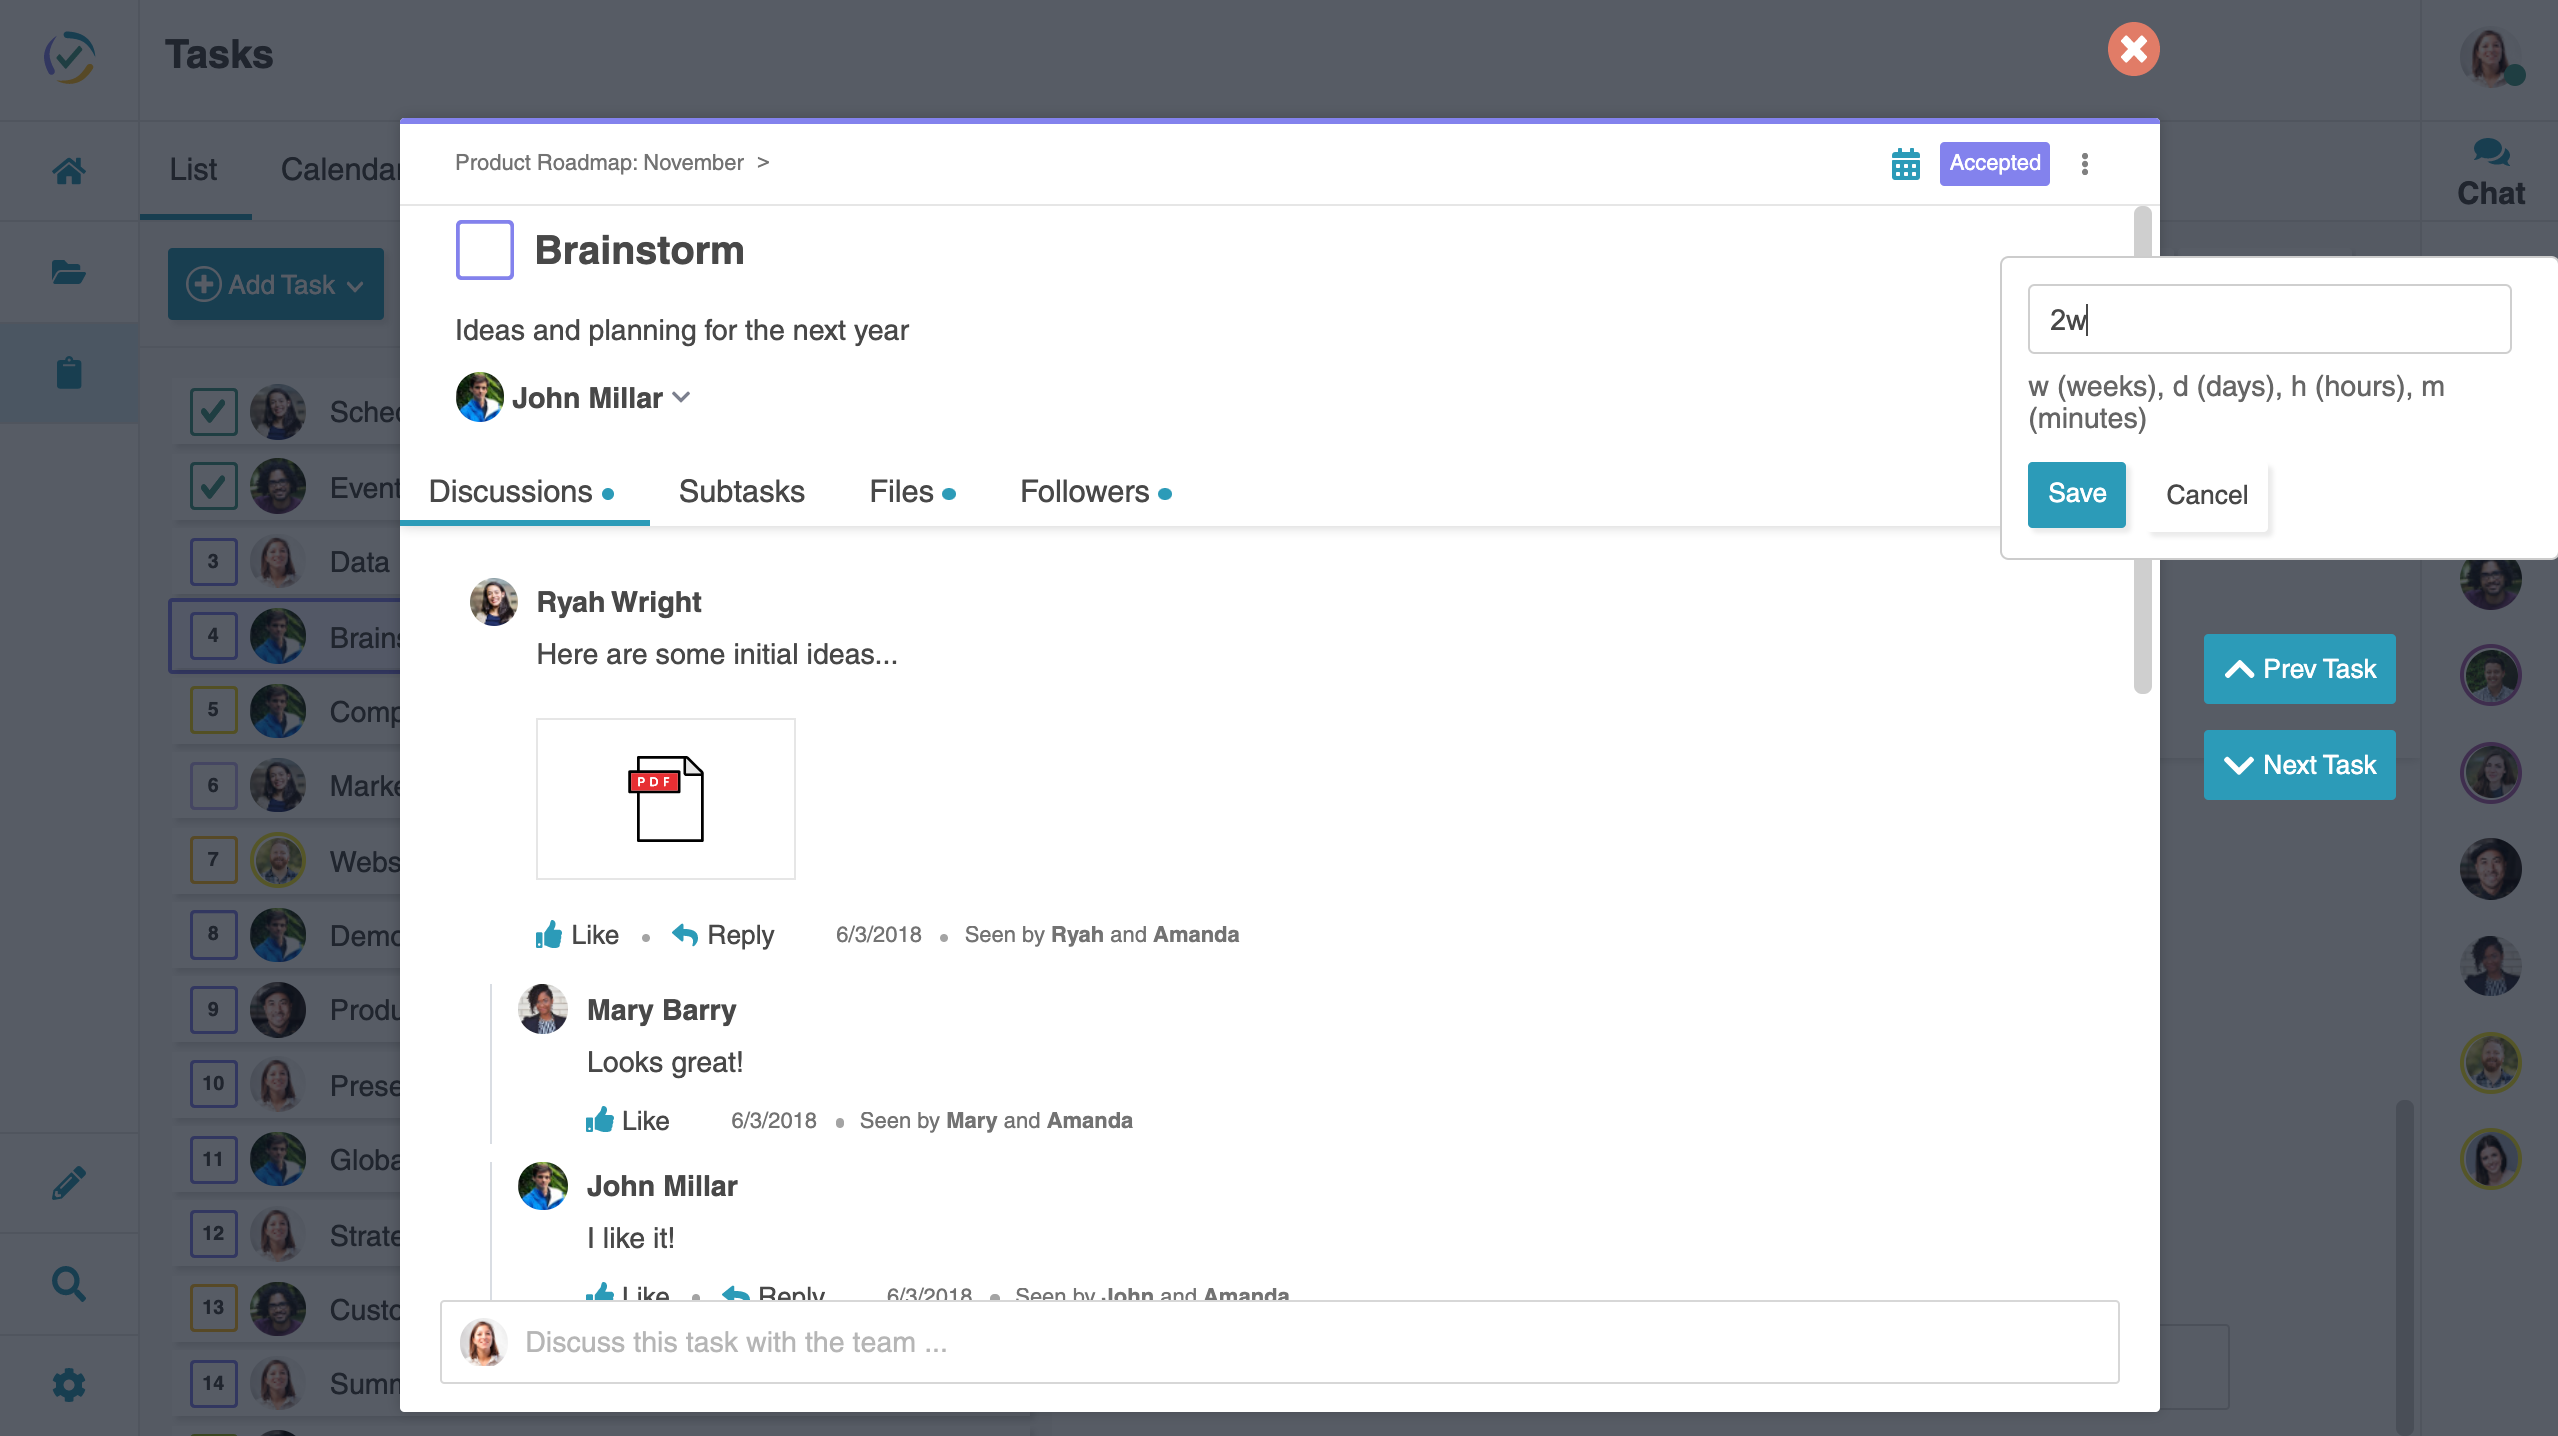Open the folder projects icon in sidebar
The width and height of the screenshot is (2558, 1436).
click(69, 272)
